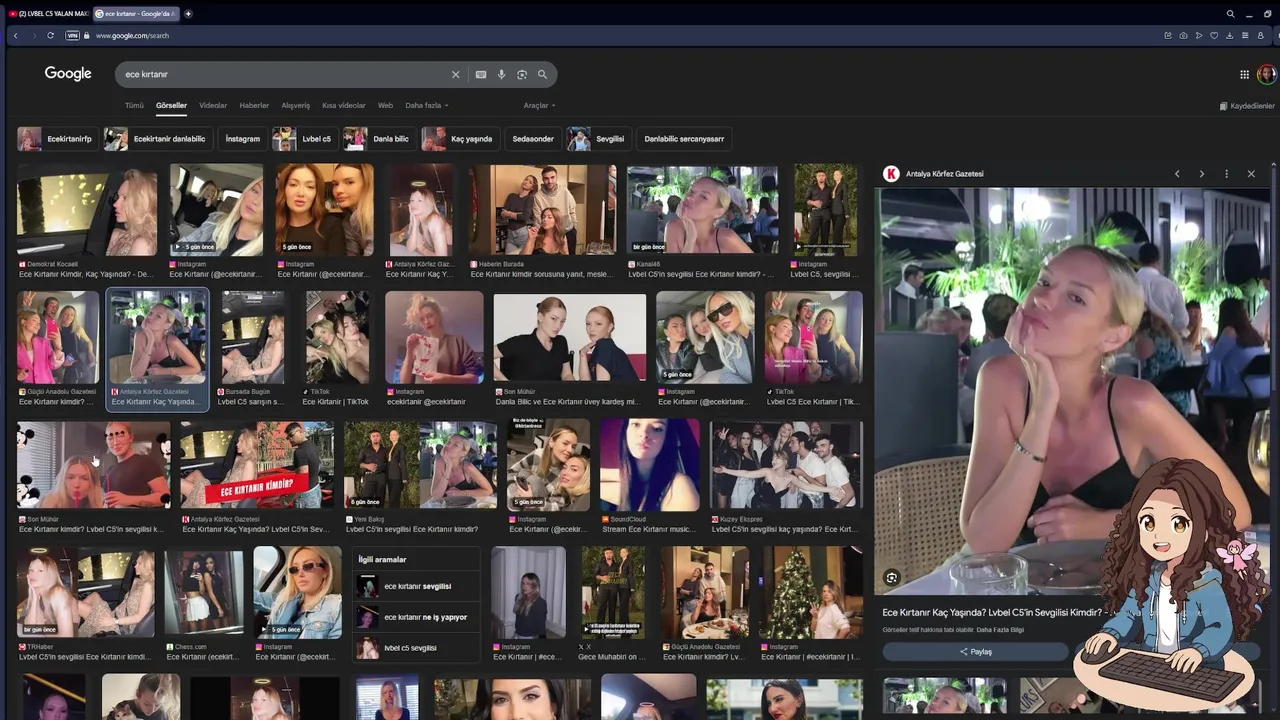
Task: Switch to the Alışveriş tab
Action: 295,105
